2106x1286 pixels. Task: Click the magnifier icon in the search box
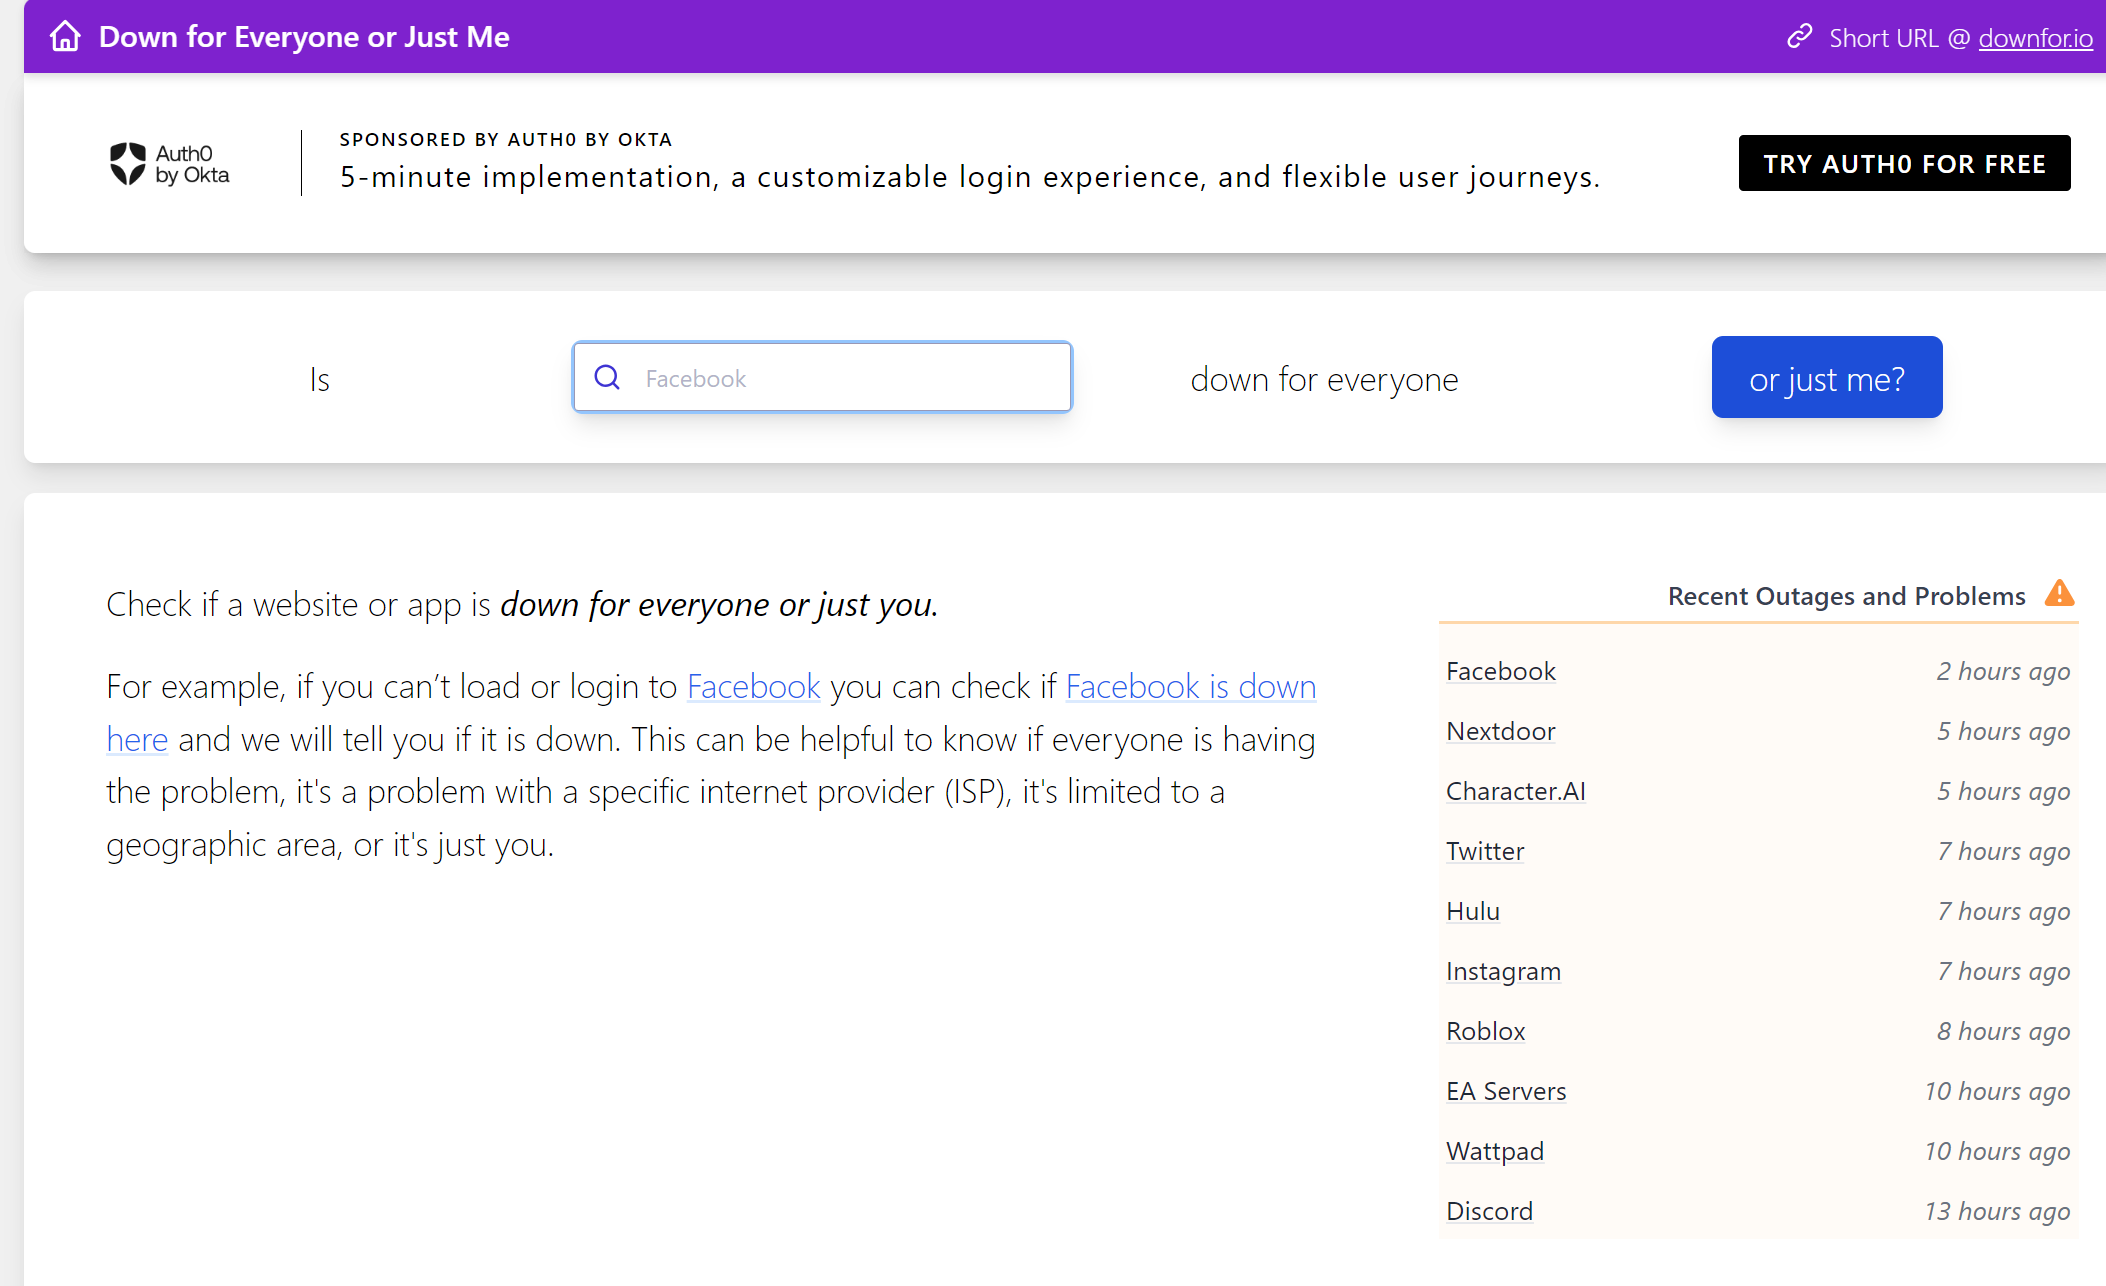pos(607,377)
